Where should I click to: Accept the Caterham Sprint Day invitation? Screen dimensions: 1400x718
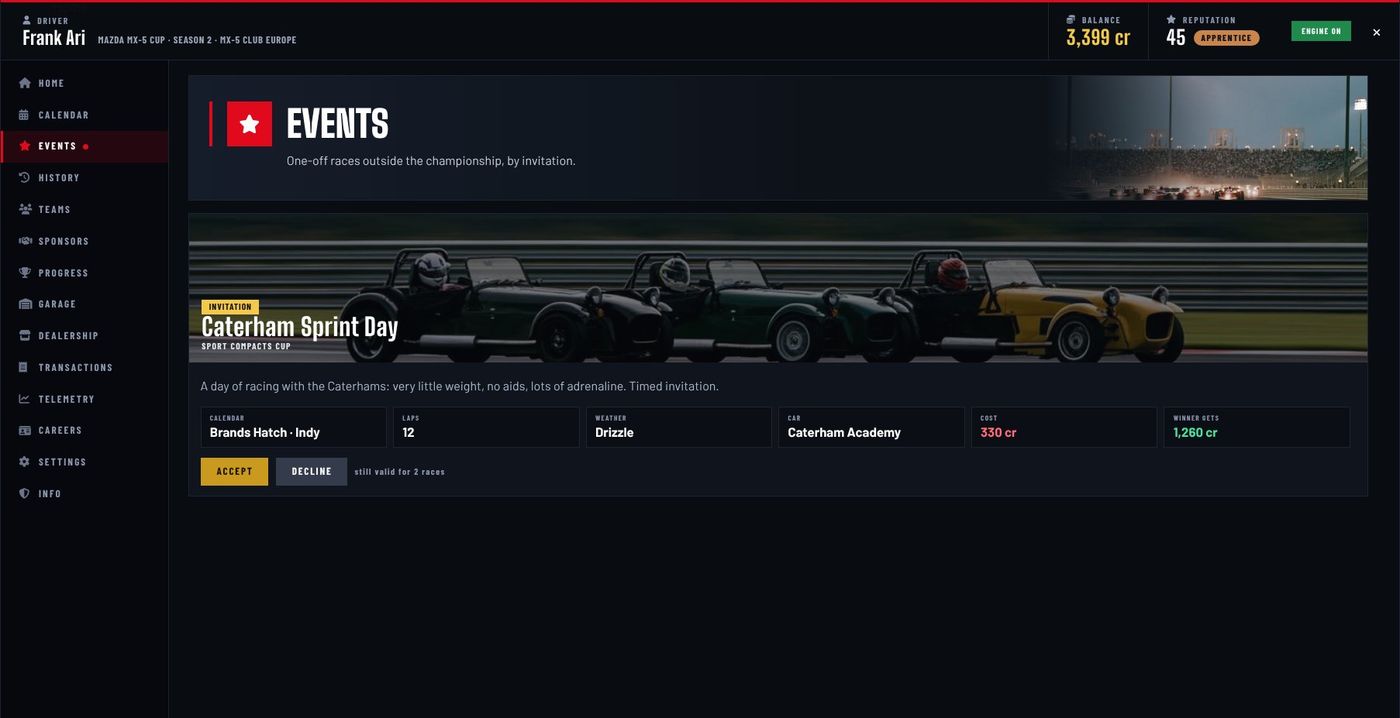click(x=234, y=472)
